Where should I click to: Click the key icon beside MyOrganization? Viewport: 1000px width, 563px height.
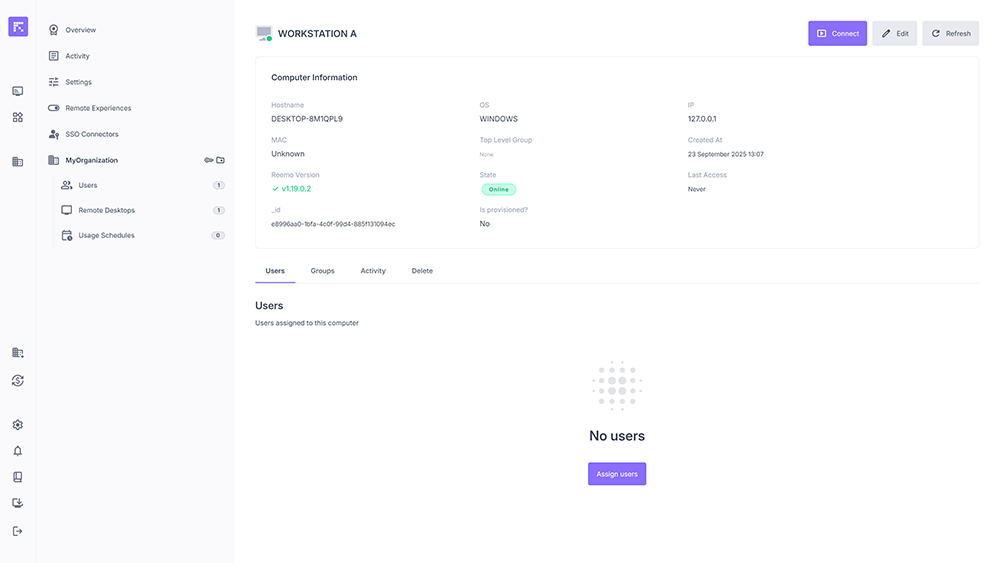(209, 160)
